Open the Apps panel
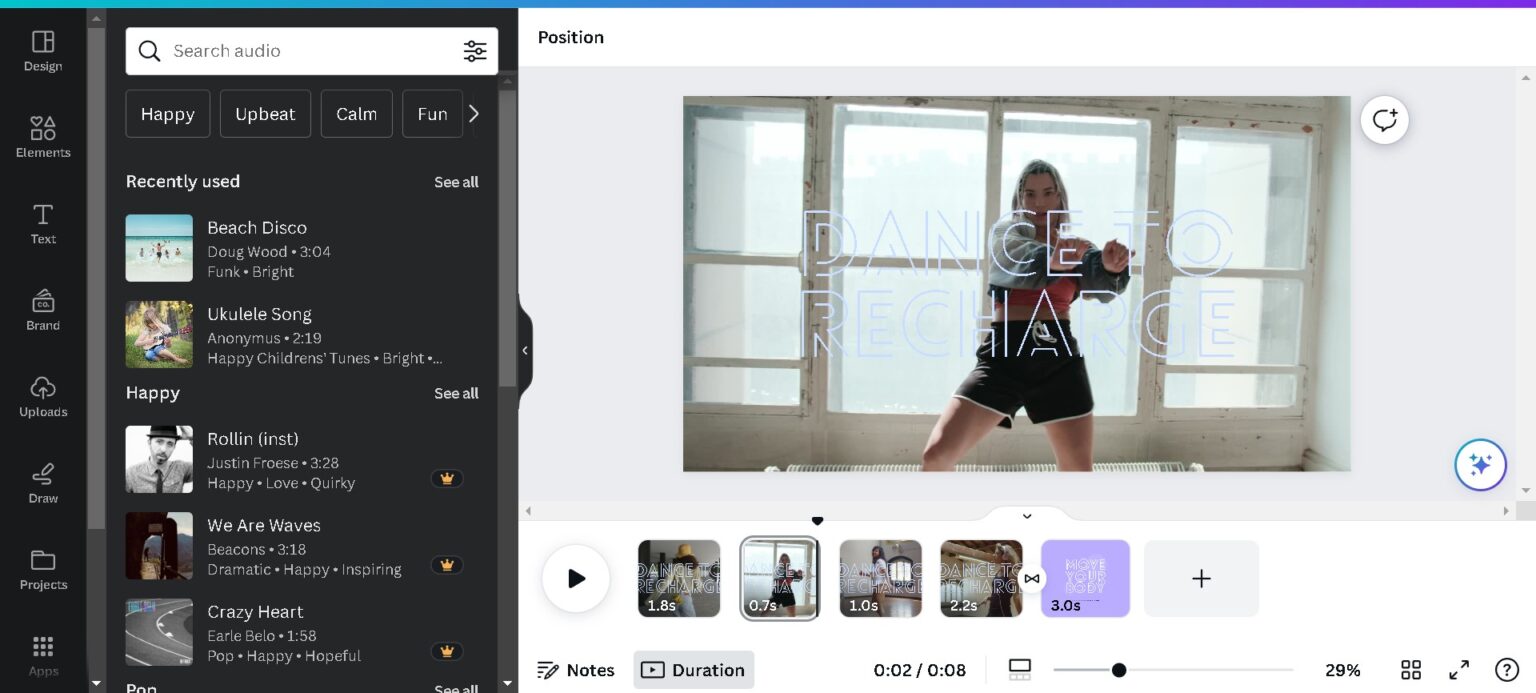Image resolution: width=1536 pixels, height=693 pixels. [x=42, y=650]
